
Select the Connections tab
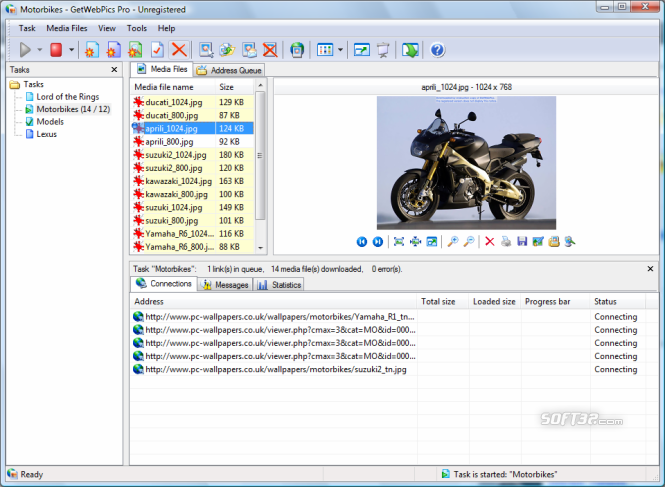point(164,283)
